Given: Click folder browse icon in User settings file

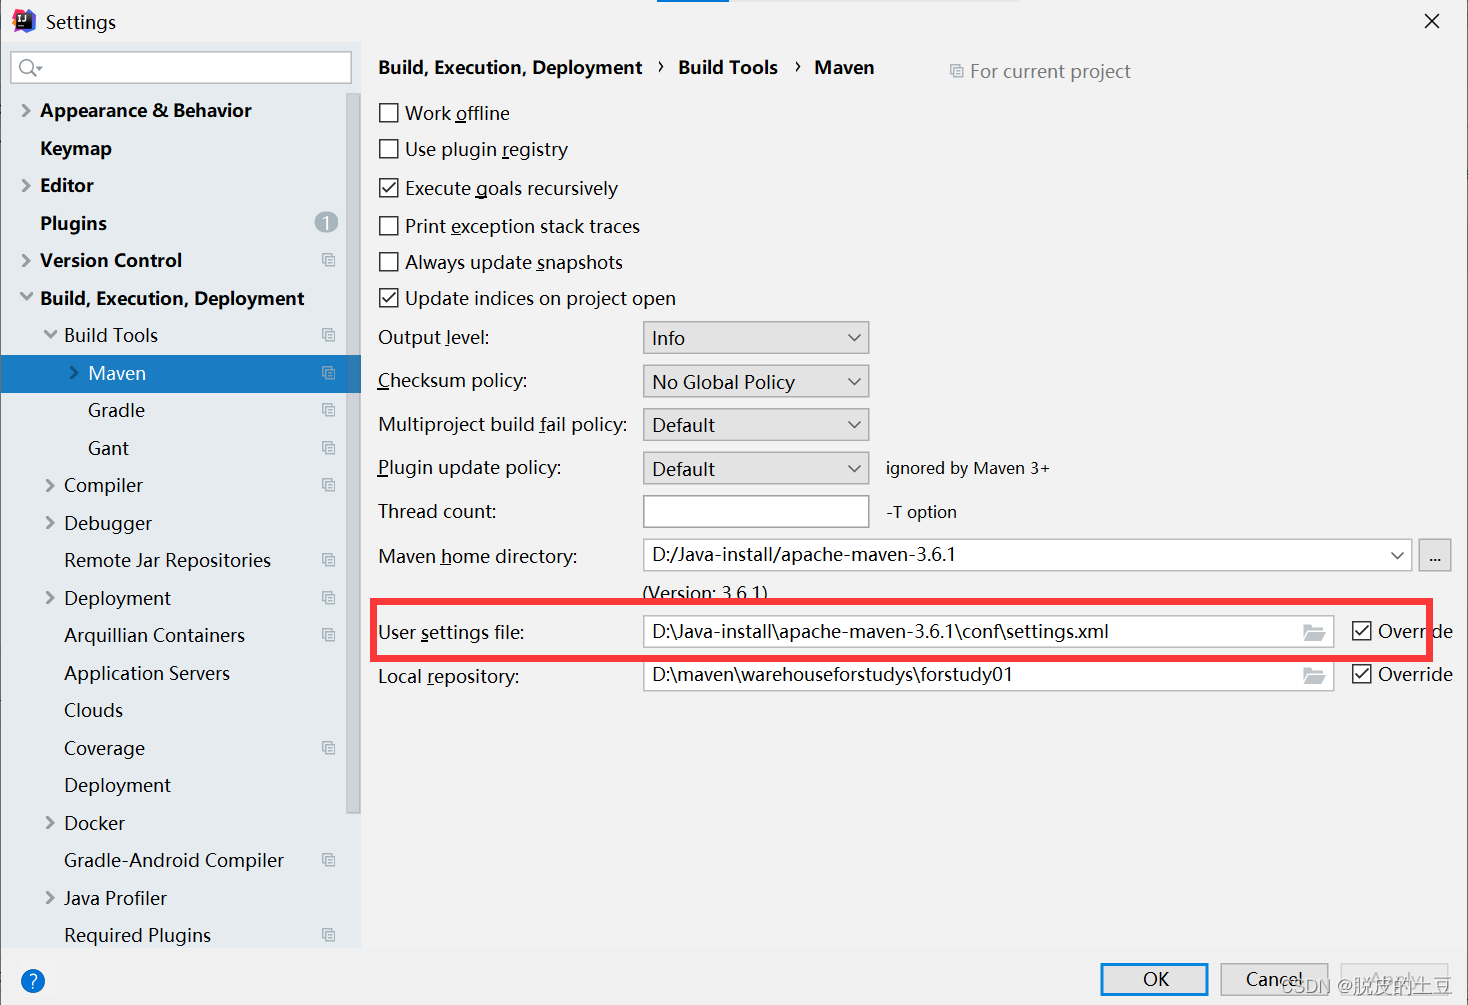Looking at the screenshot, I should [x=1314, y=632].
